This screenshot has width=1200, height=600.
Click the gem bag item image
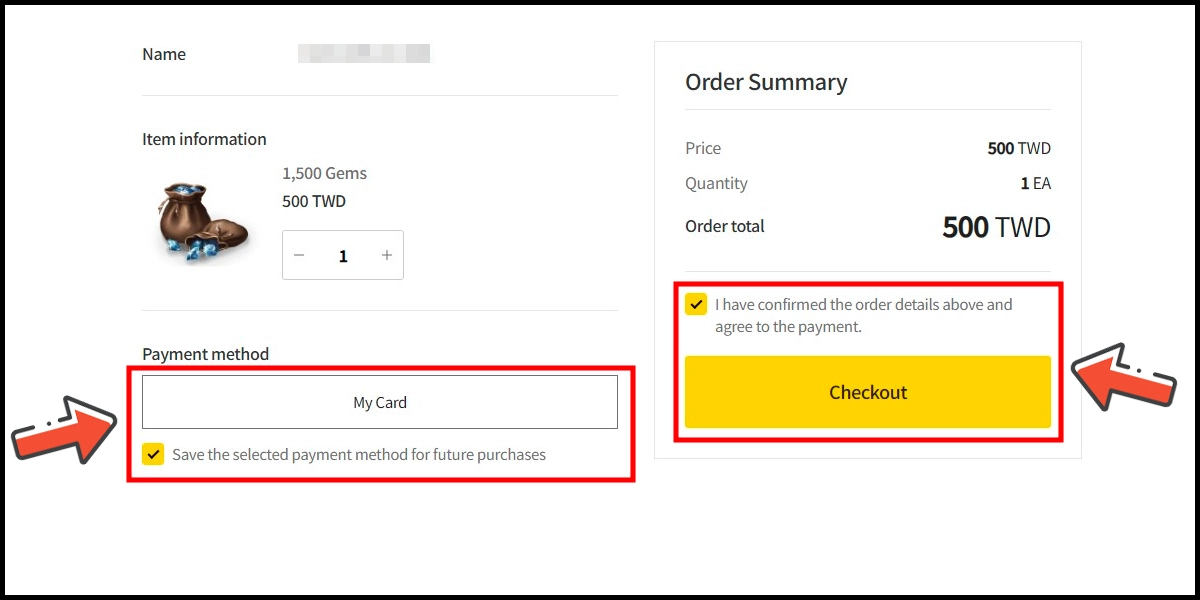pos(201,221)
